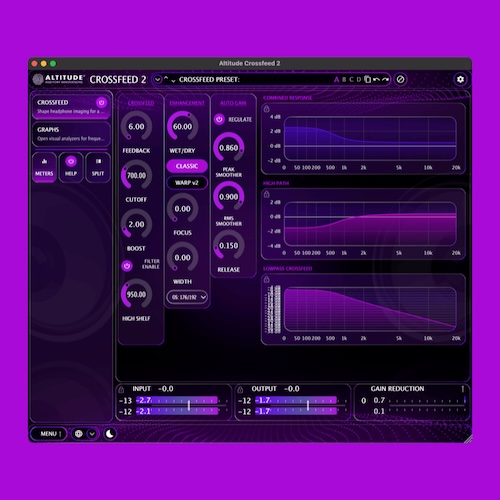Toggle the Crossfeed module power button
This screenshot has width=500, height=500.
(101, 103)
